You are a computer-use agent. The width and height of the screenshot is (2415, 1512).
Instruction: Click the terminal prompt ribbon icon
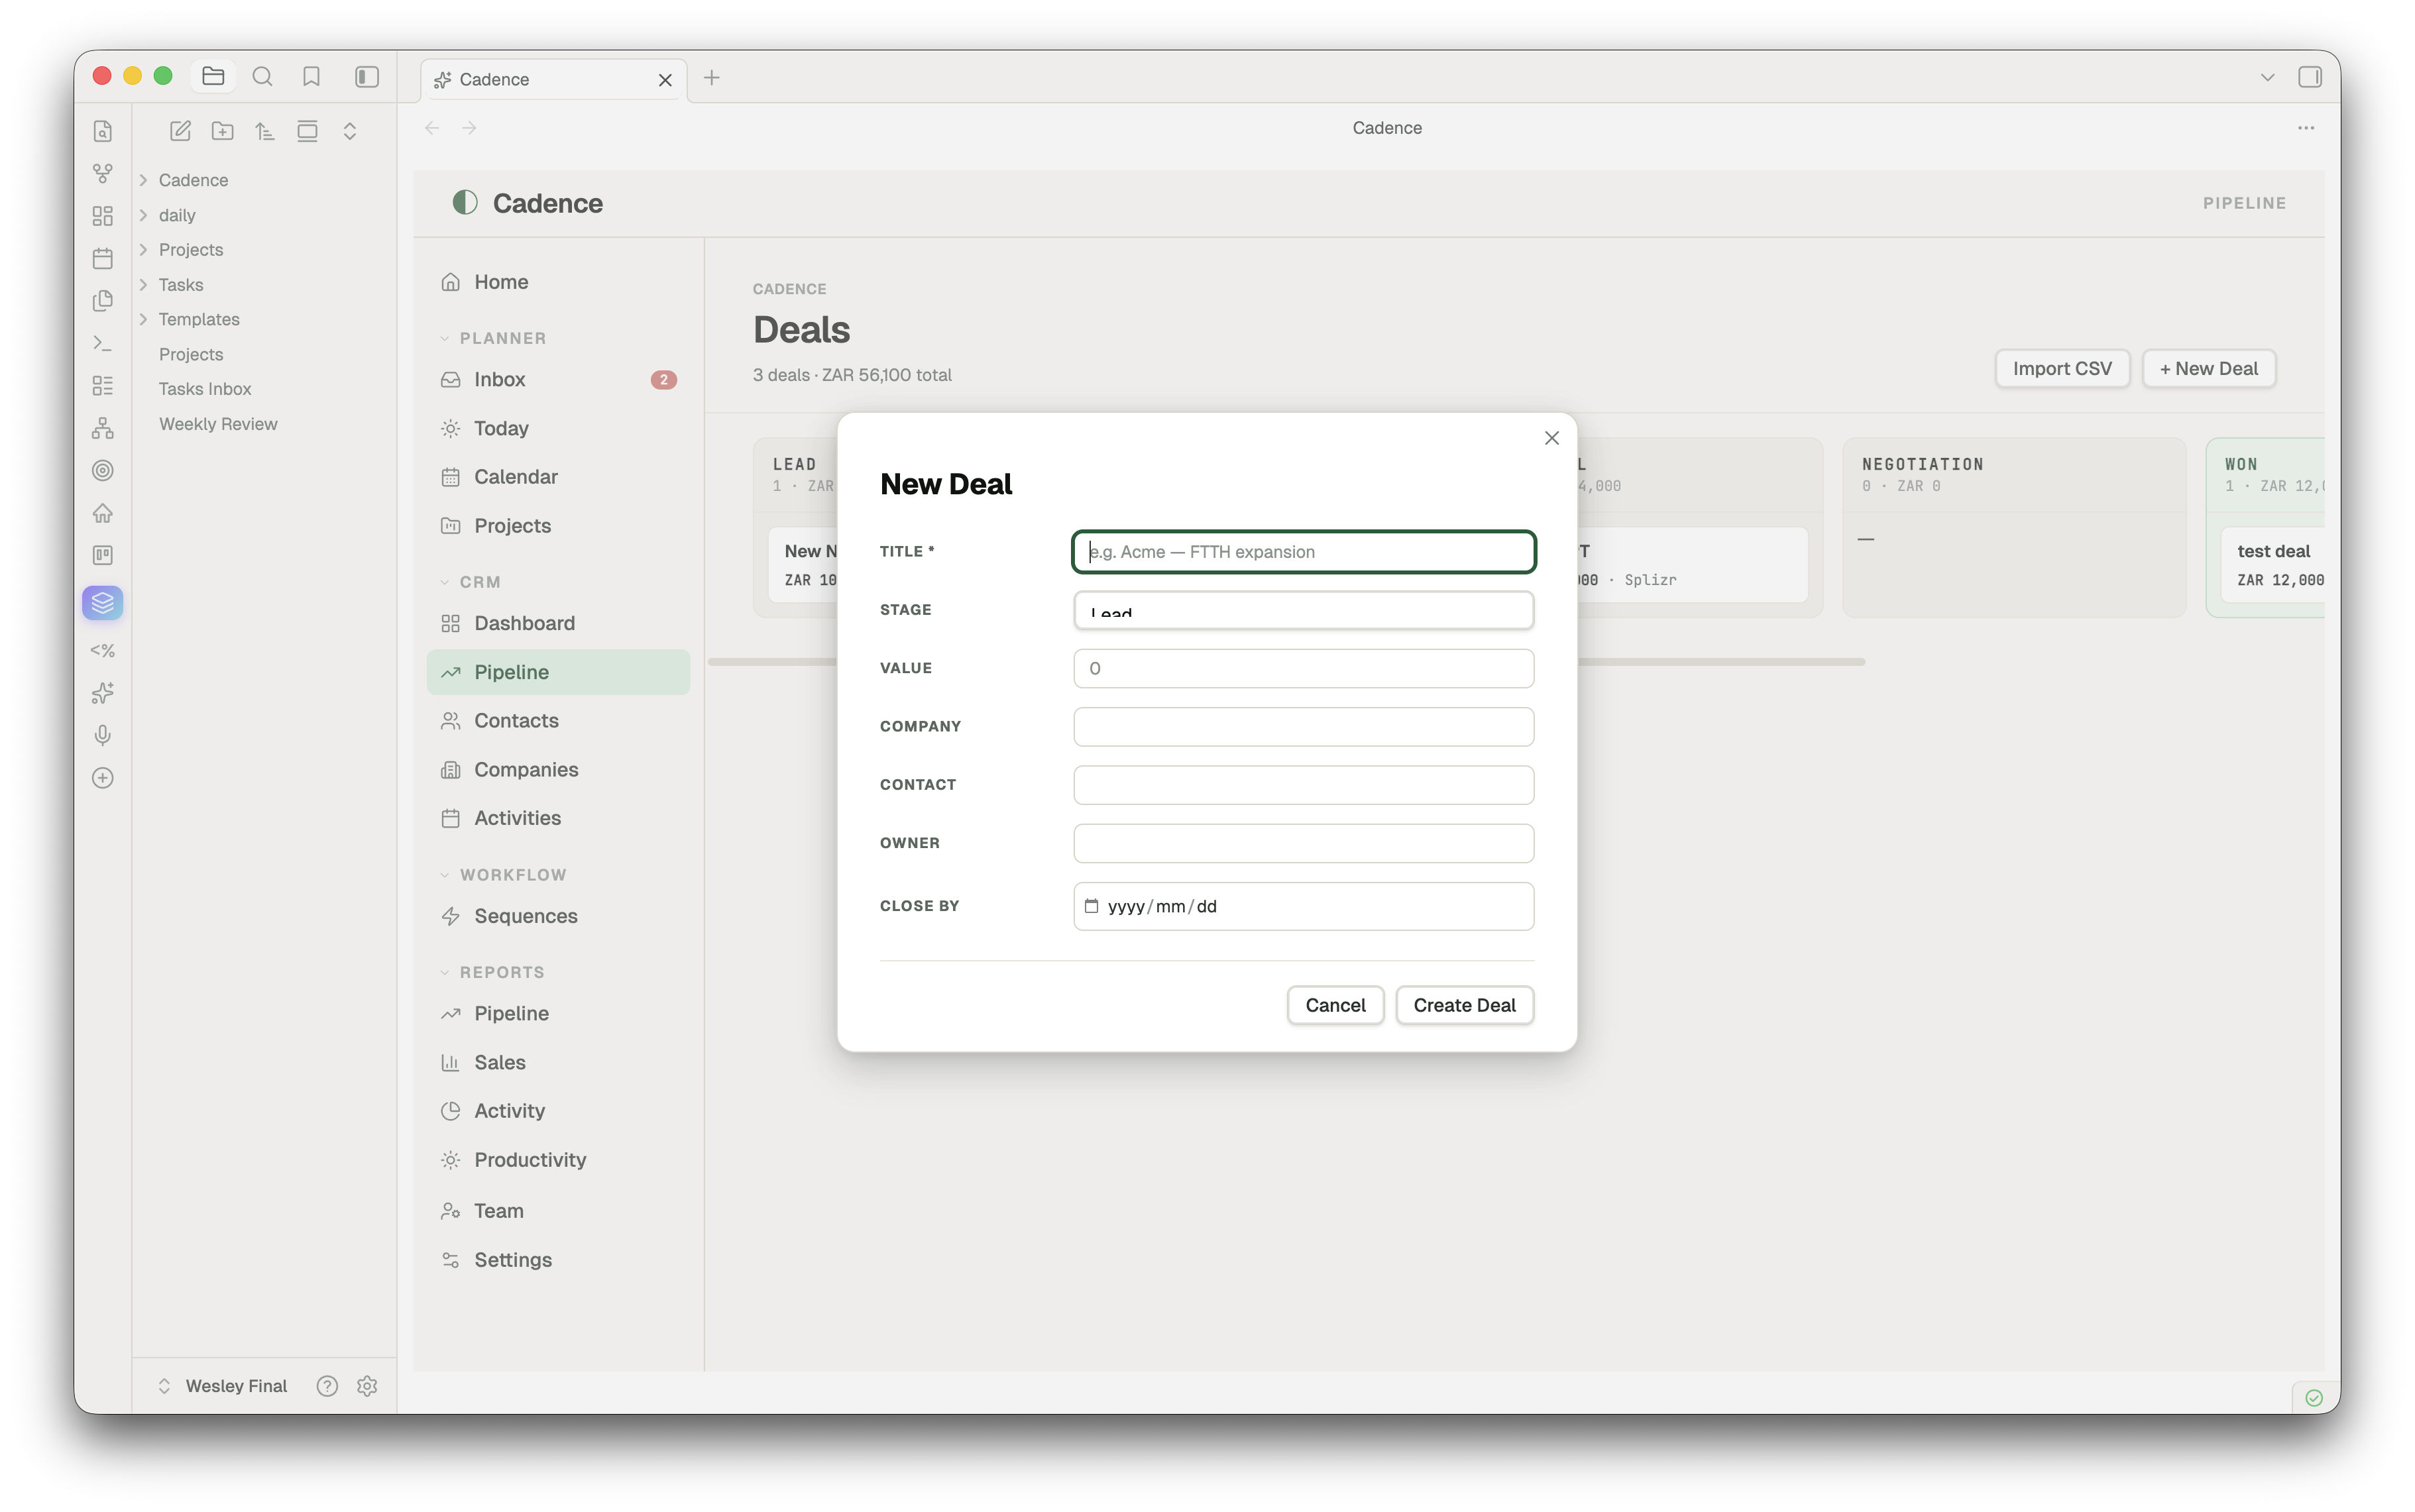(102, 343)
